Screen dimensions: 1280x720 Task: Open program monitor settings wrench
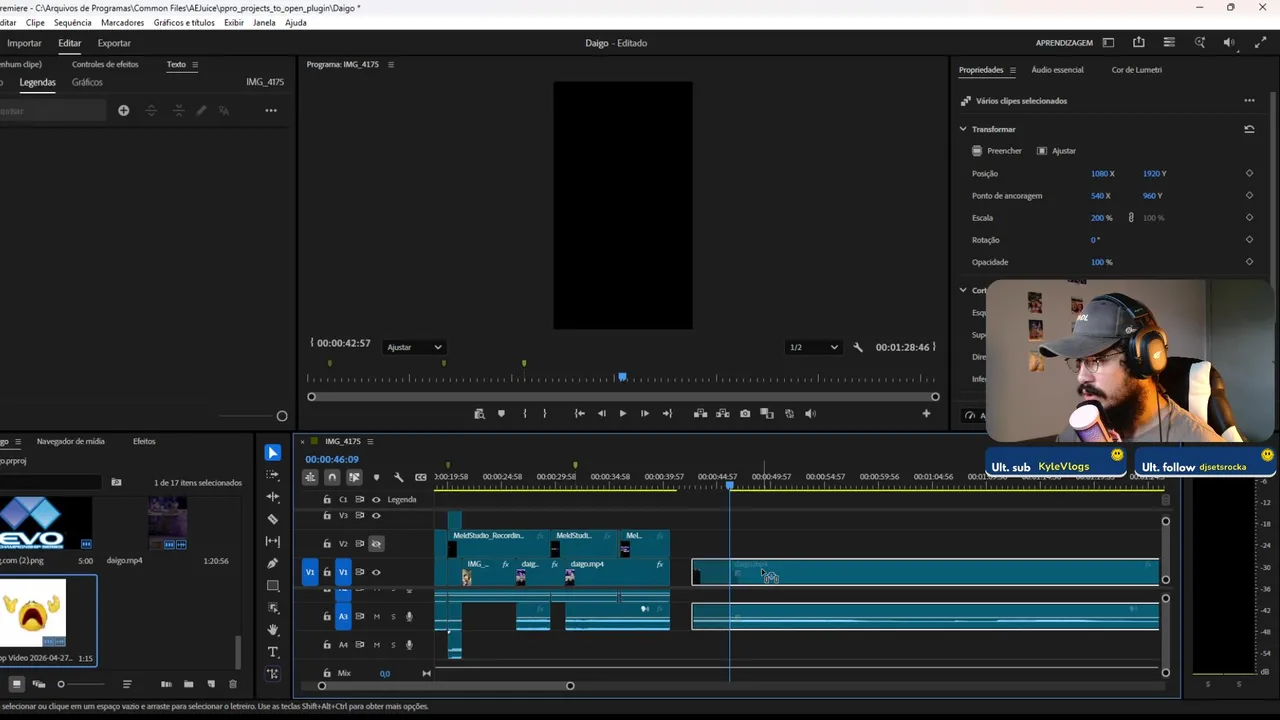[x=858, y=347]
